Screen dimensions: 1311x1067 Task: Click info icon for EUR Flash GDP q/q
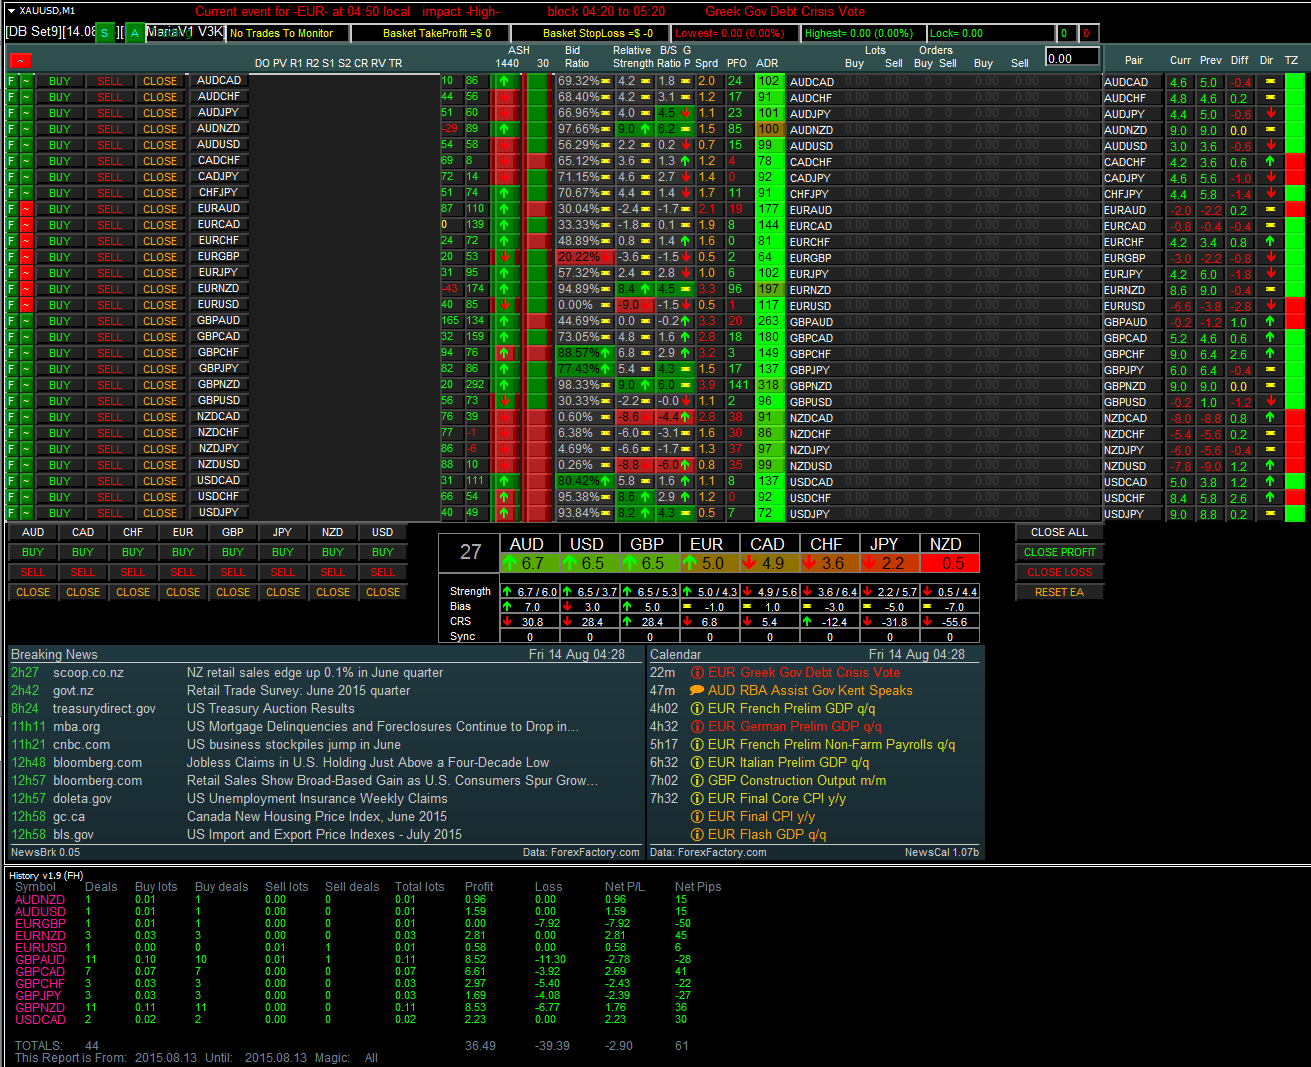tap(697, 835)
